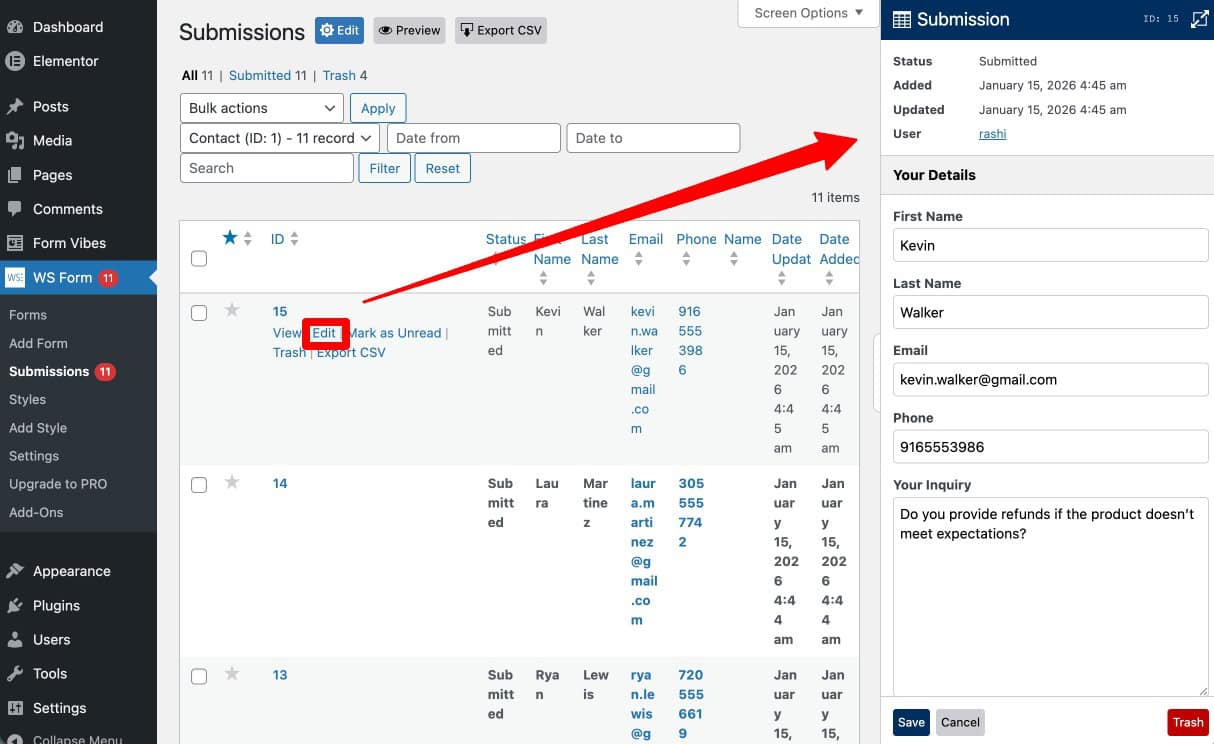Toggle the select-all checkbox in header
This screenshot has height=744, width=1214.
tap(199, 259)
